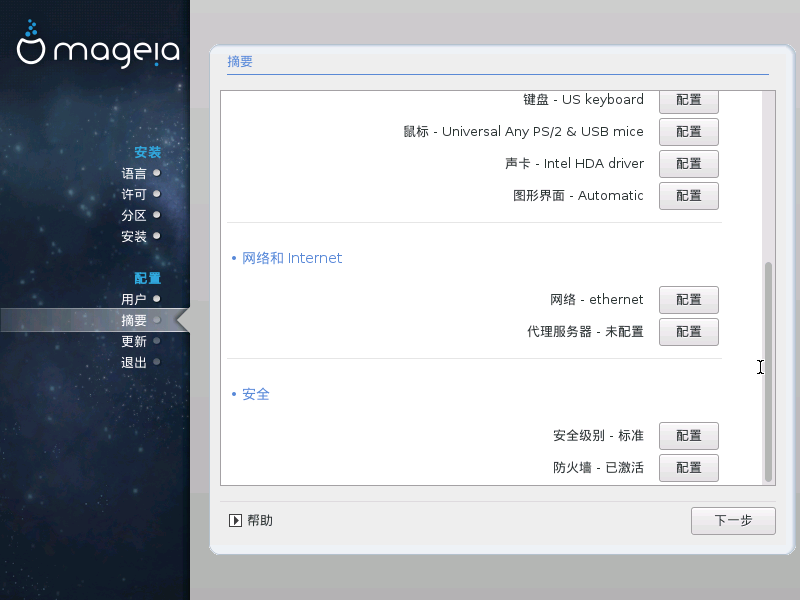
Task: Click the 安全 section heading
Action: (x=256, y=394)
